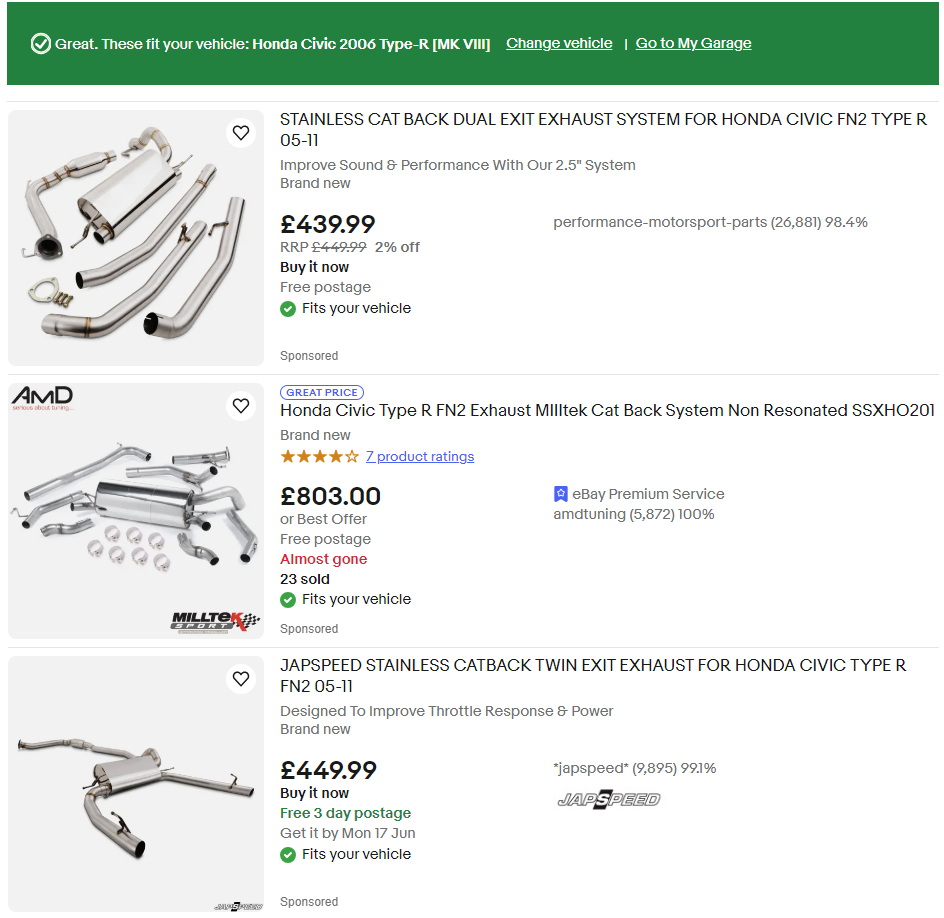View Japspeed twin exit exhaust product image

pos(136,784)
